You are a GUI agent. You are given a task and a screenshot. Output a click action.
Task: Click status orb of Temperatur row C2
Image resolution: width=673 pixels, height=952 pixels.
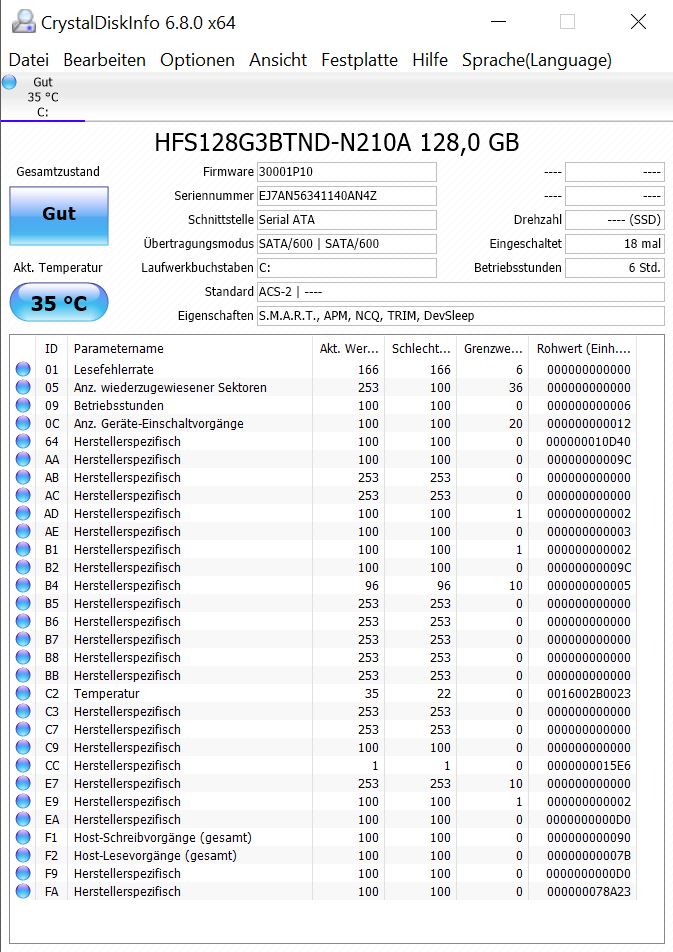coord(23,693)
